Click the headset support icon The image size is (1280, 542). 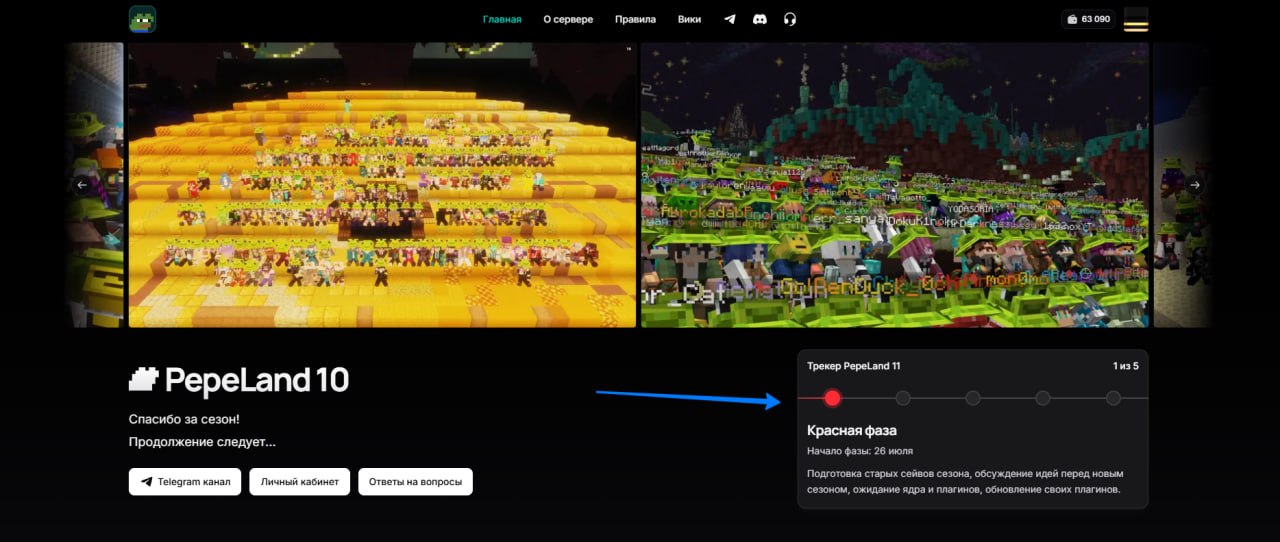tap(790, 19)
